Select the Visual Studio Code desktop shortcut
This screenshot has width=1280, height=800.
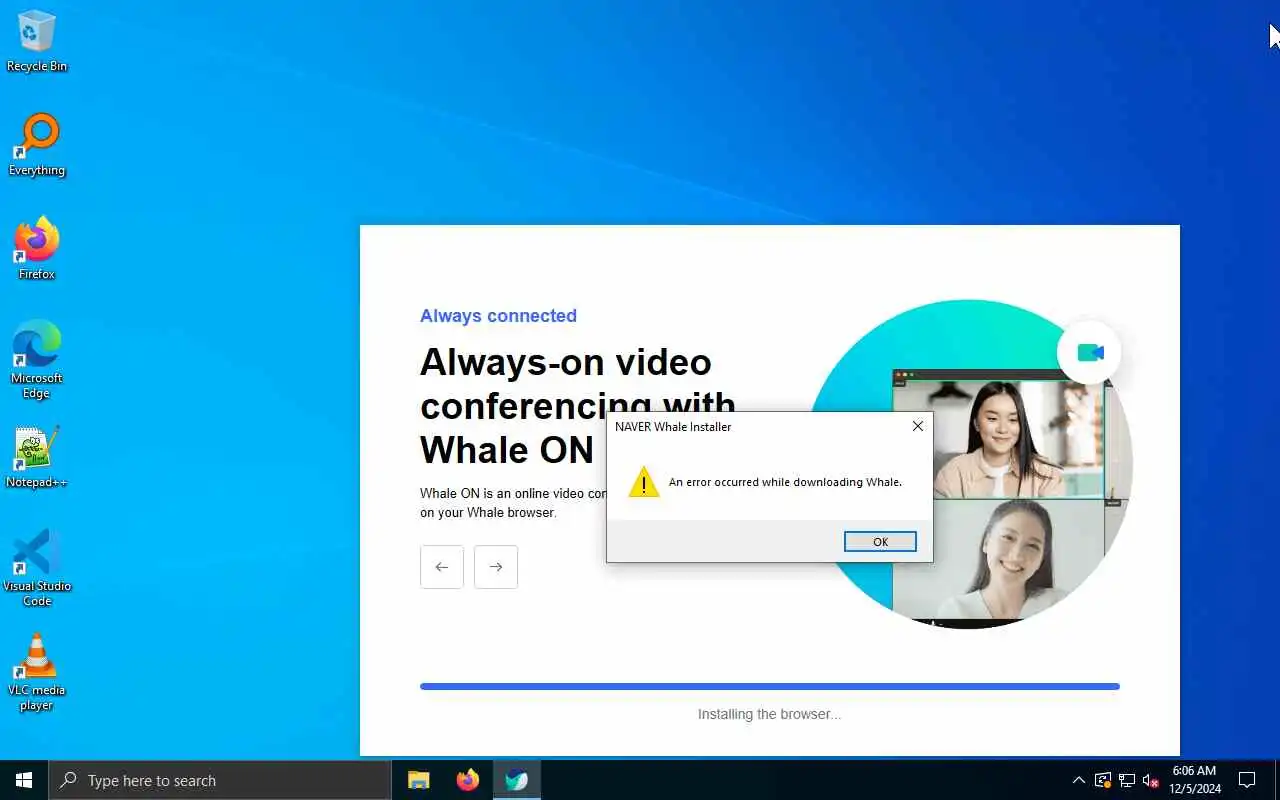37,568
